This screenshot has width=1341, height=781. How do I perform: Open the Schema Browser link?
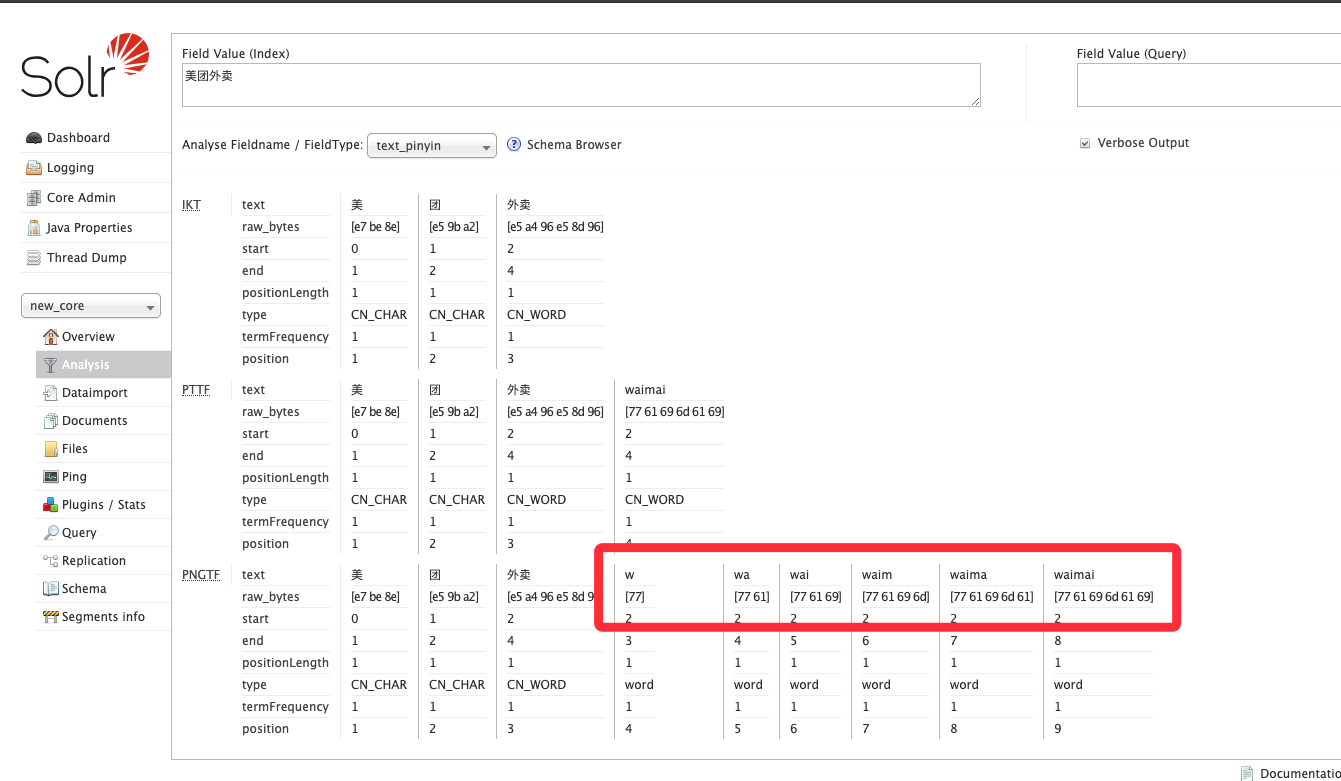tap(574, 145)
